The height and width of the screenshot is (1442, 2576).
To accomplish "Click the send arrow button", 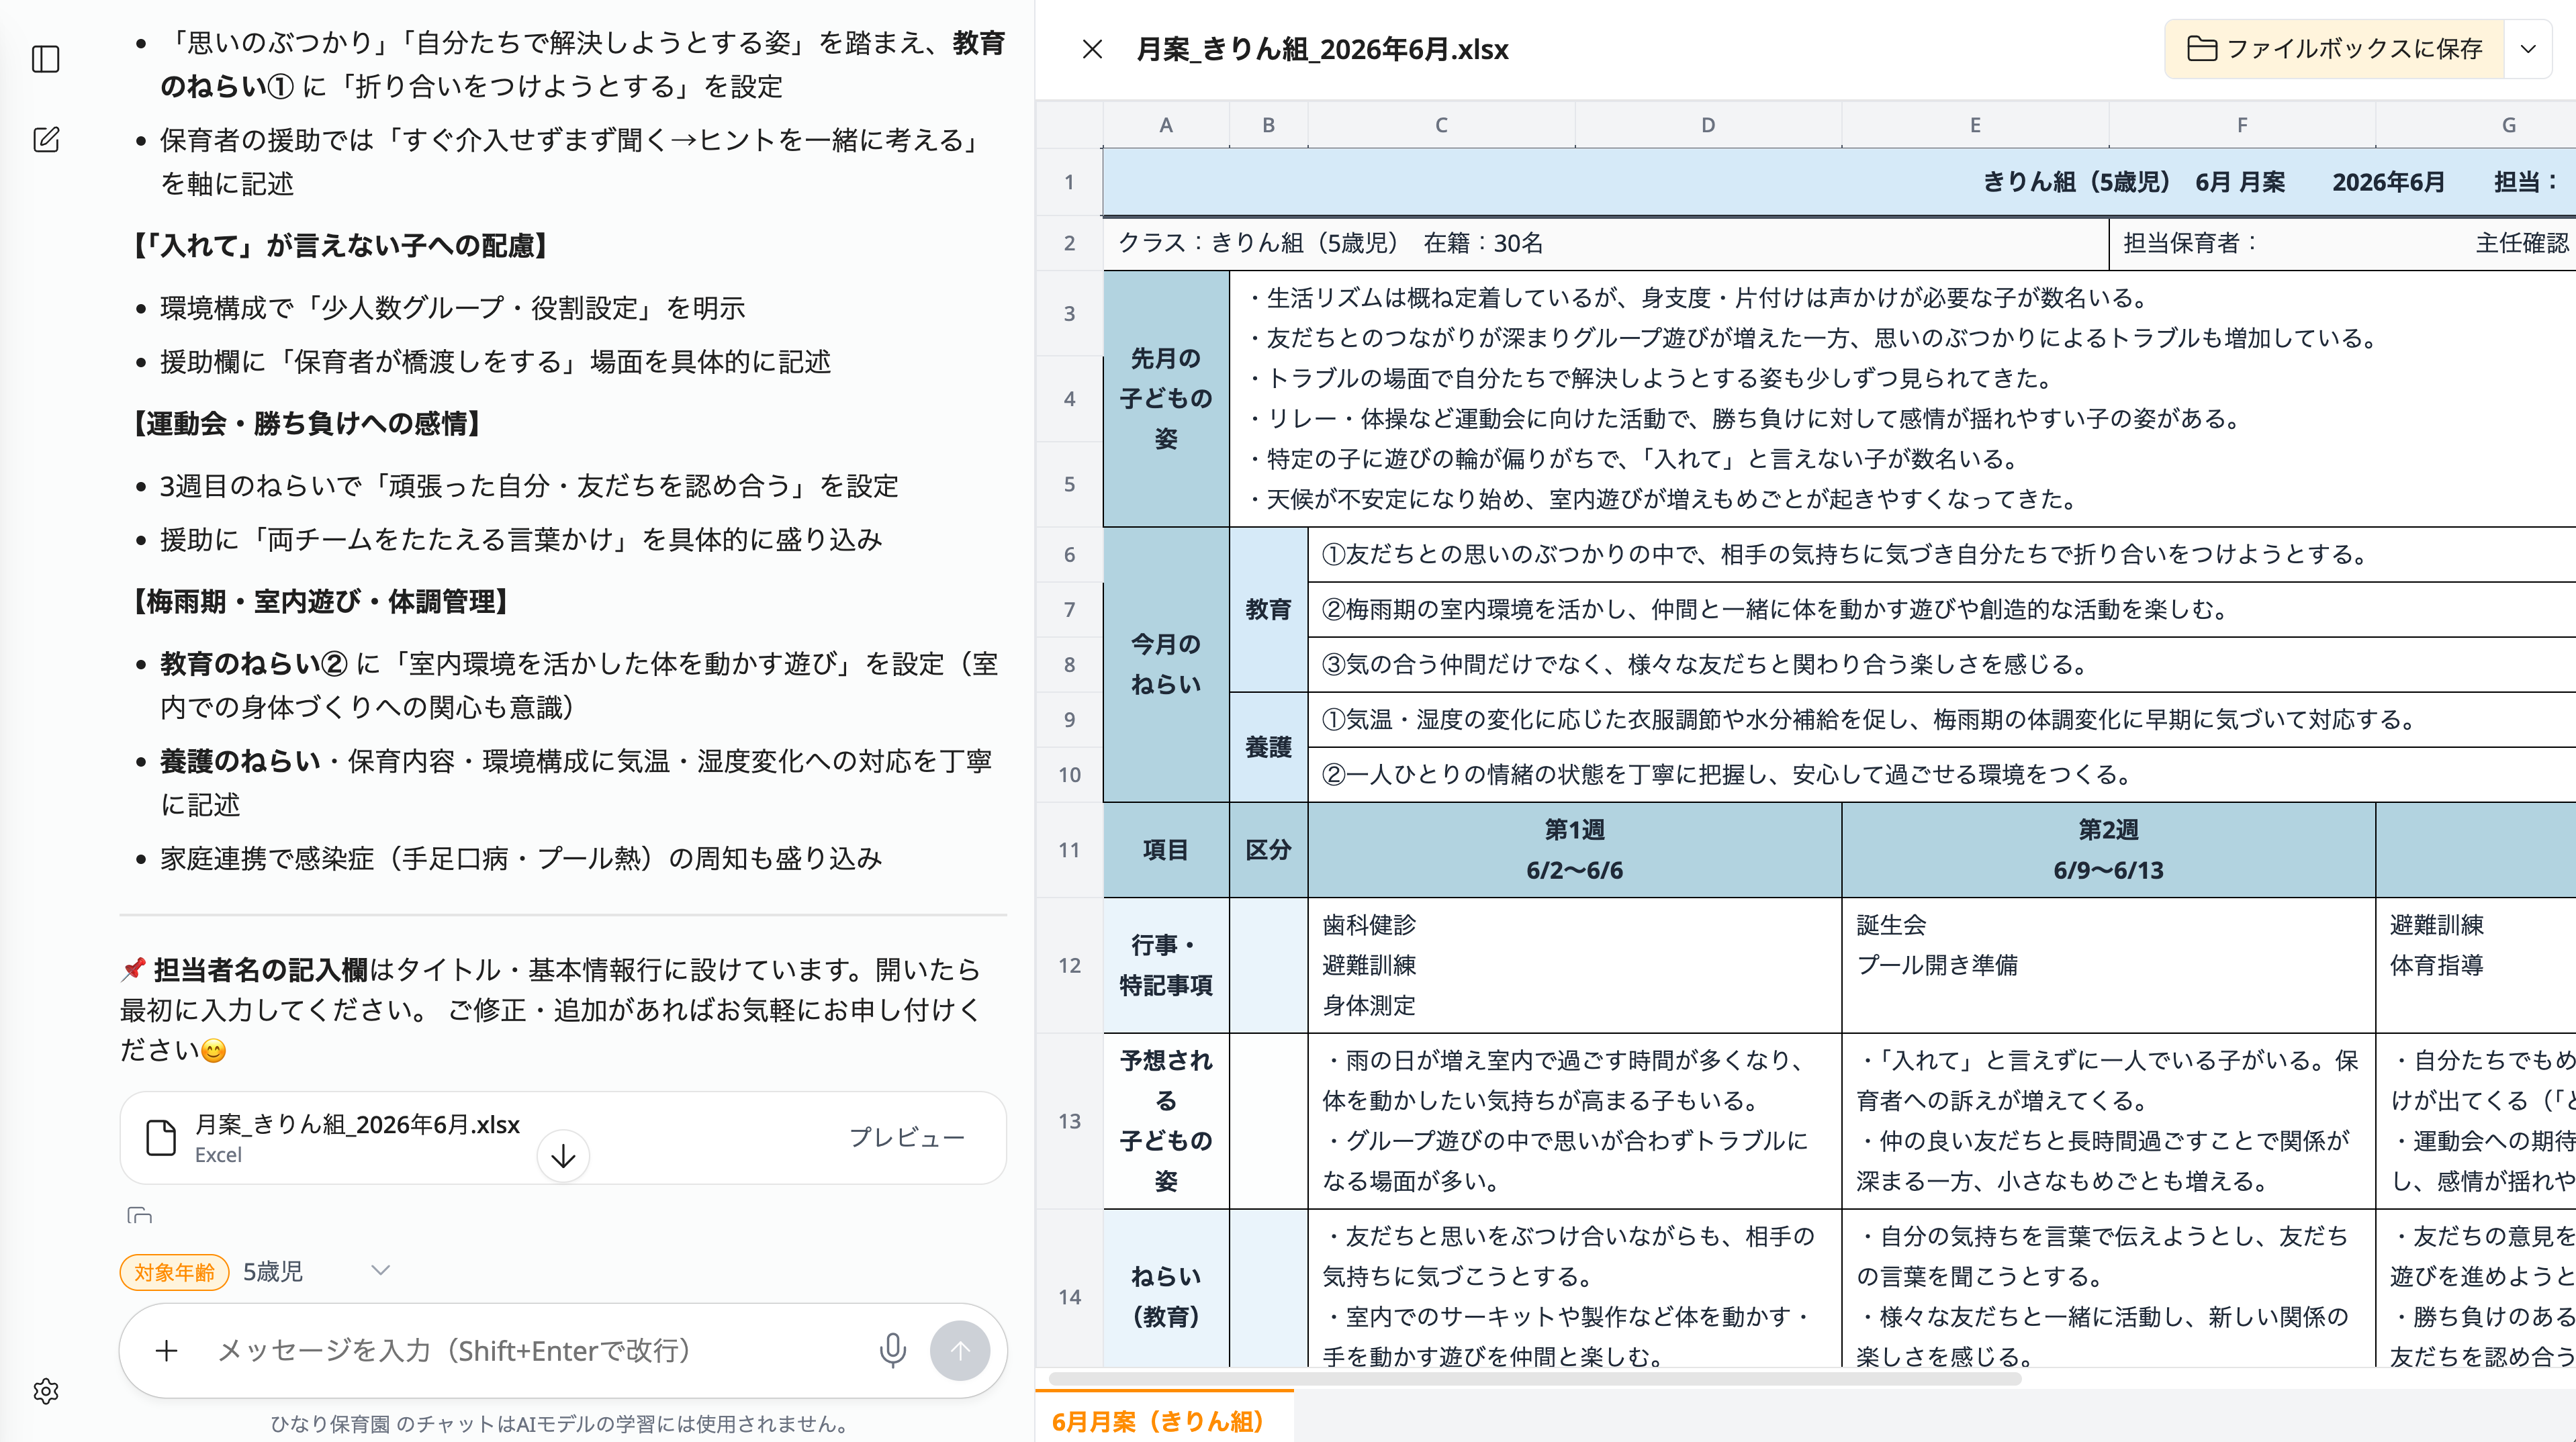I will click(960, 1351).
